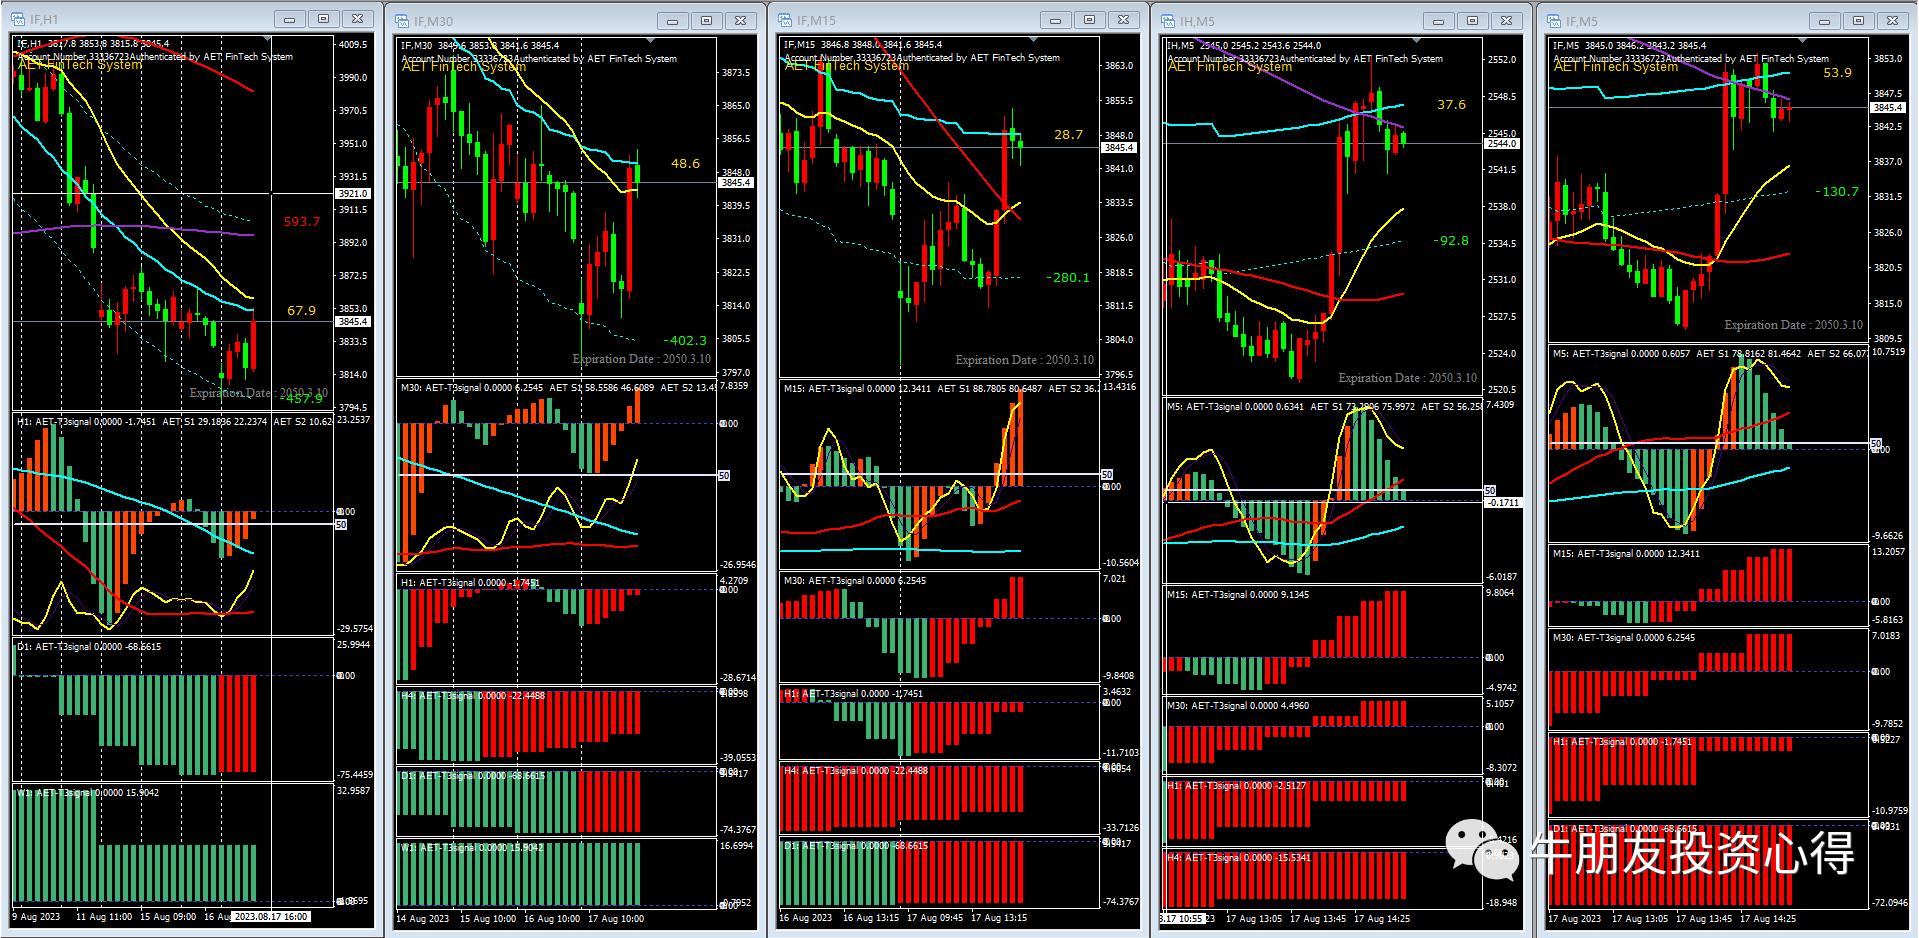The image size is (1919, 938).
Task: Select the red 593.7 value in IF,H1
Action: coord(302,222)
